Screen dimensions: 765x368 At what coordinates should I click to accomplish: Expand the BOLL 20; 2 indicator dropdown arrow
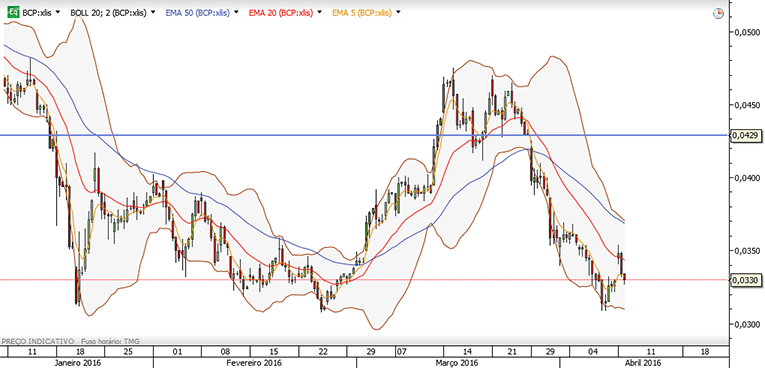pos(153,13)
